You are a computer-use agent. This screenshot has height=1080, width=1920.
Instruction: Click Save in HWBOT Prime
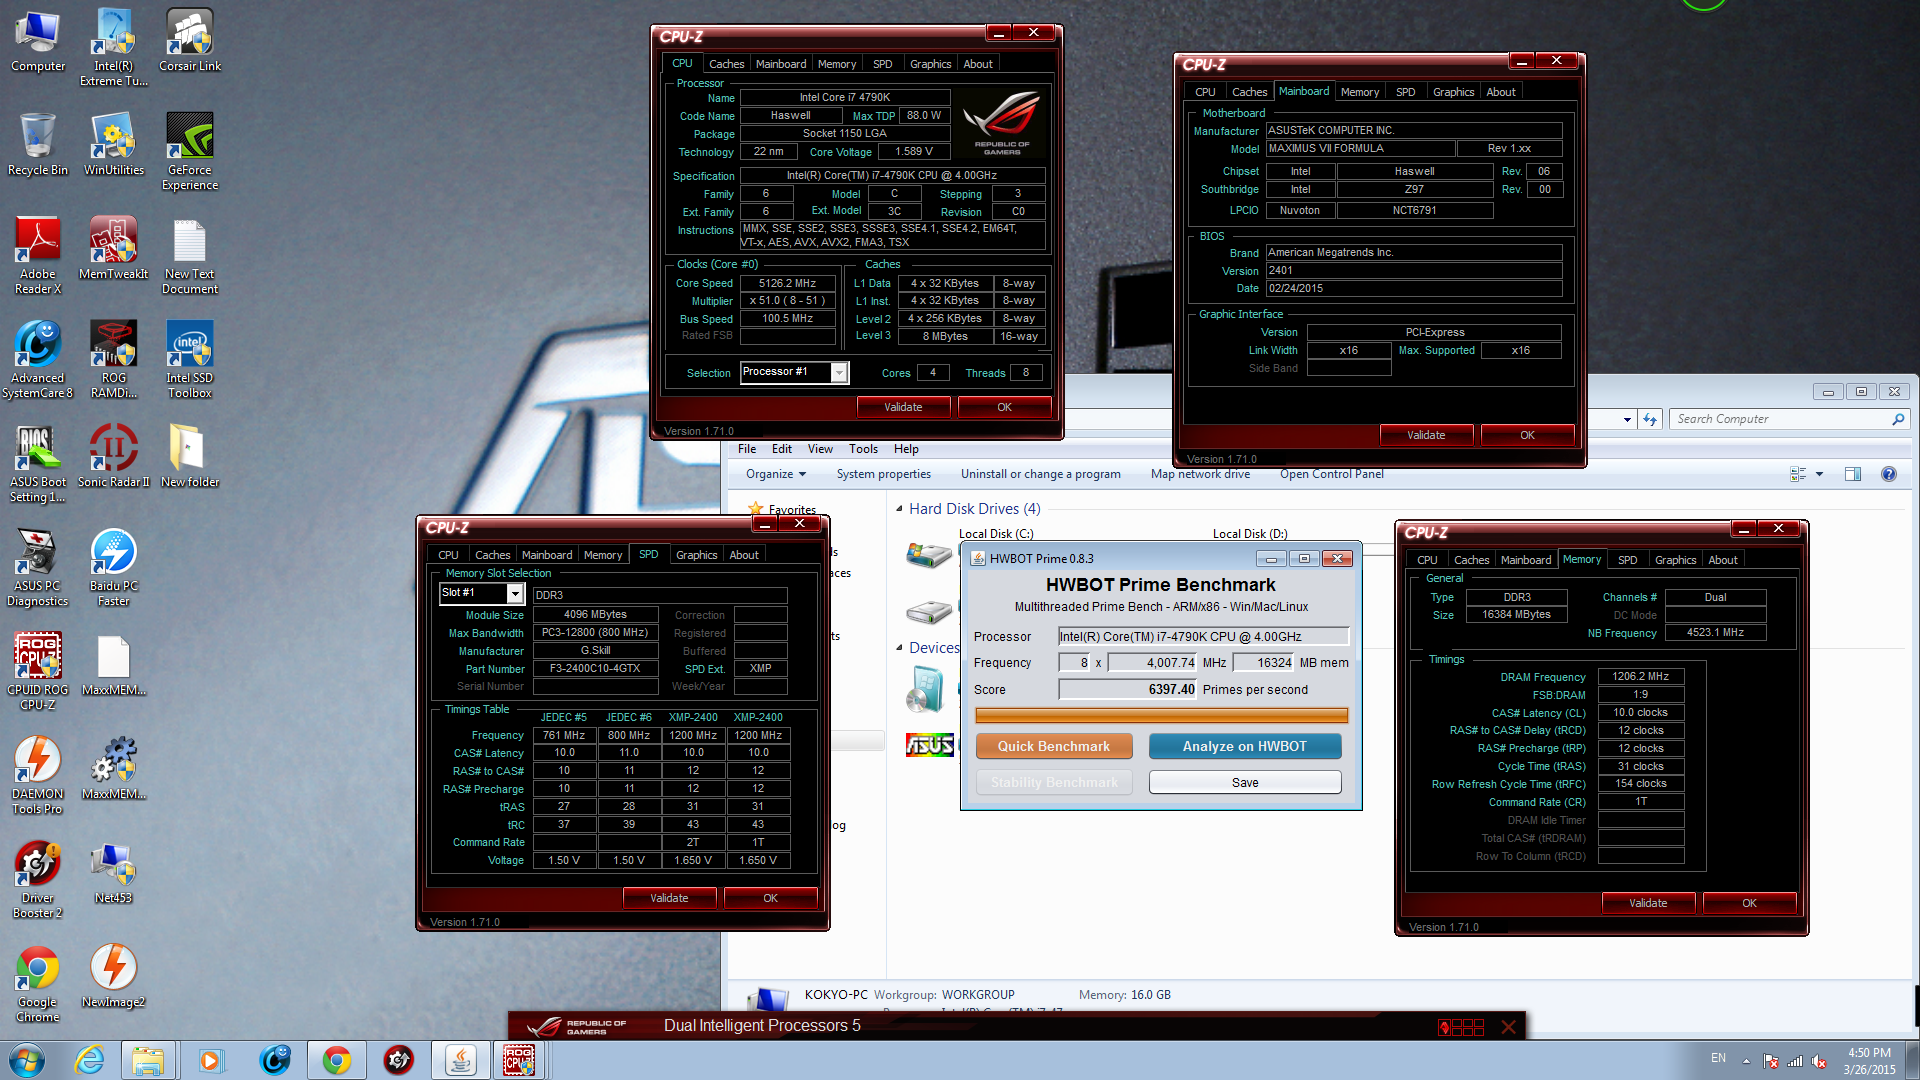(x=1244, y=782)
